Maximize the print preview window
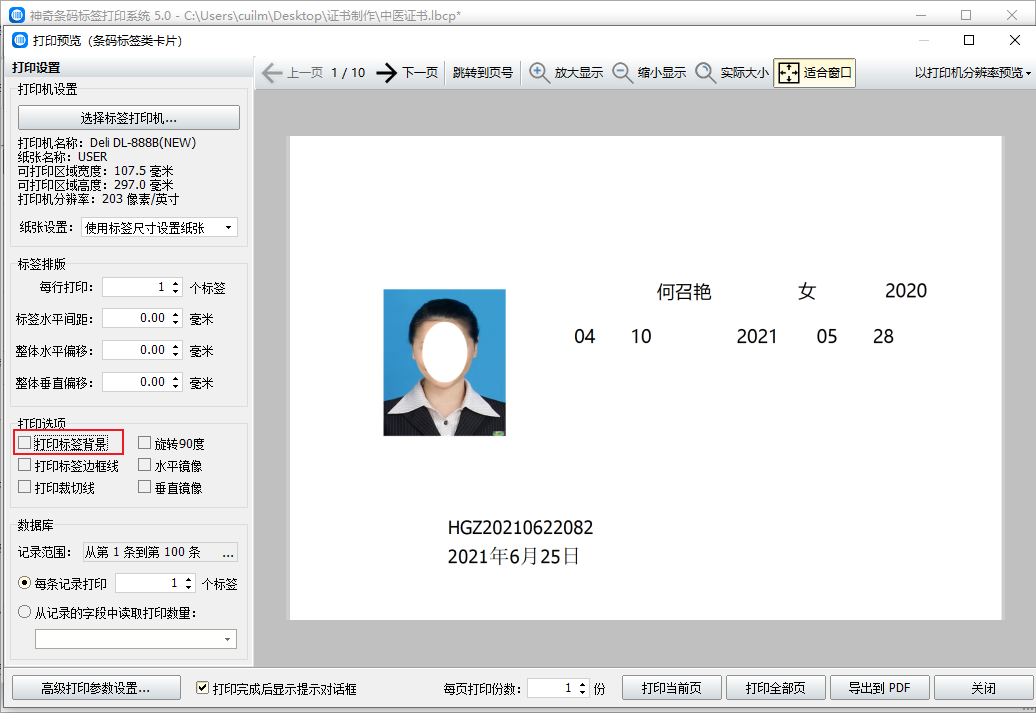This screenshot has height=713, width=1036. point(969,40)
